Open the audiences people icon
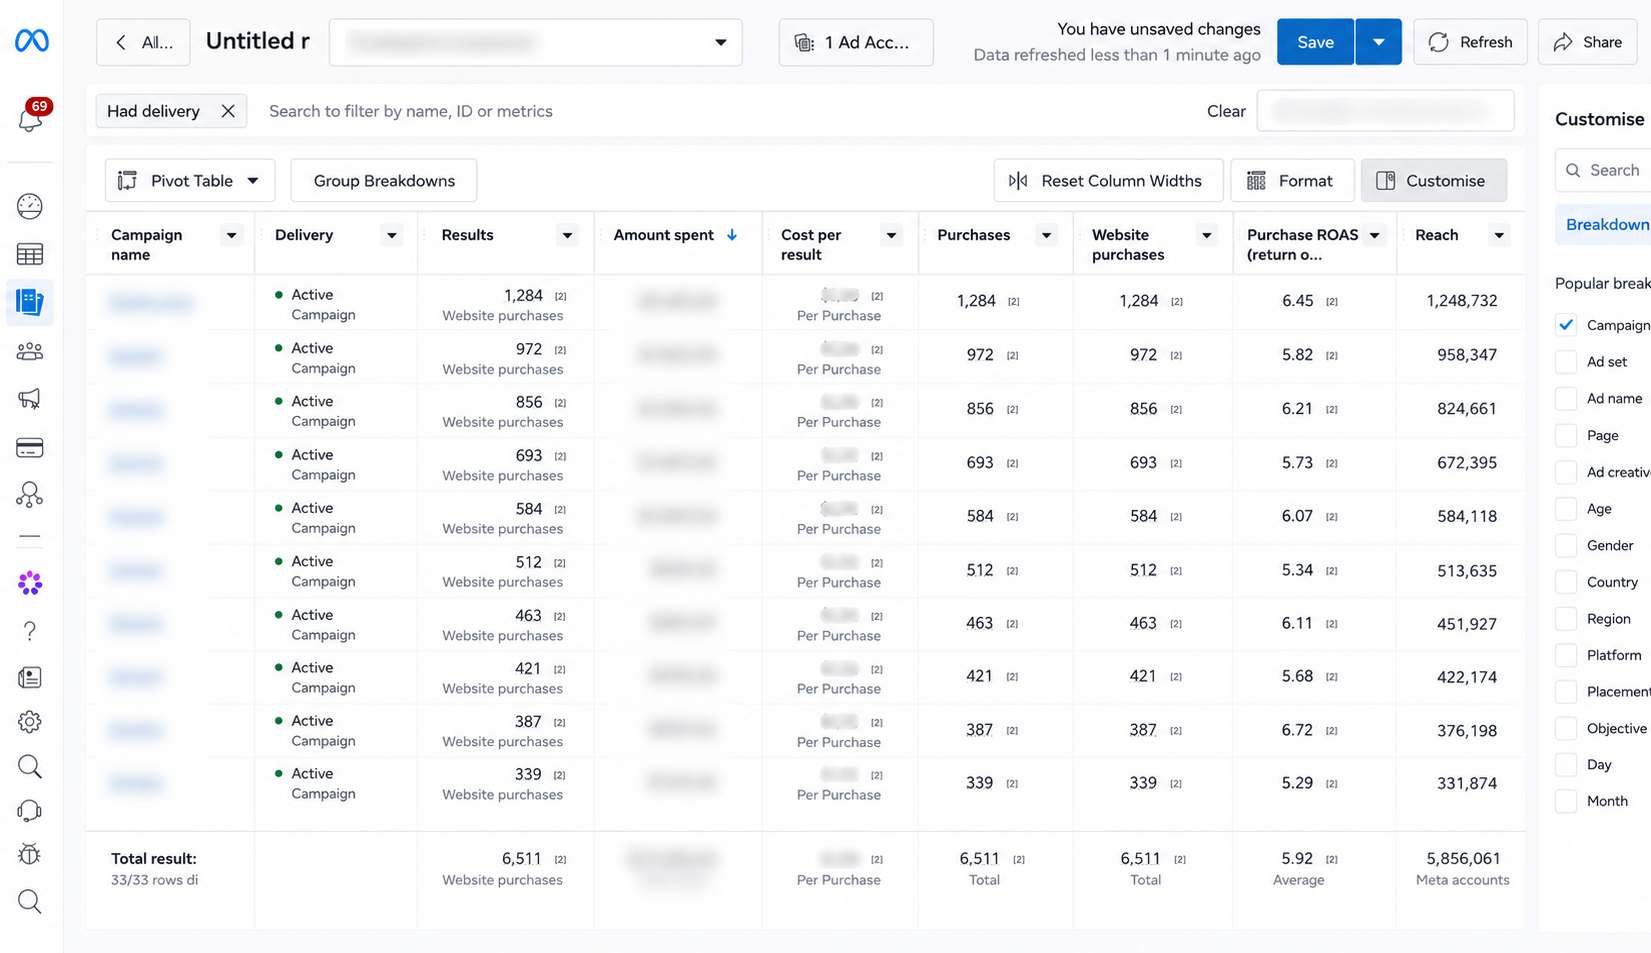The height and width of the screenshot is (953, 1651). (x=30, y=351)
